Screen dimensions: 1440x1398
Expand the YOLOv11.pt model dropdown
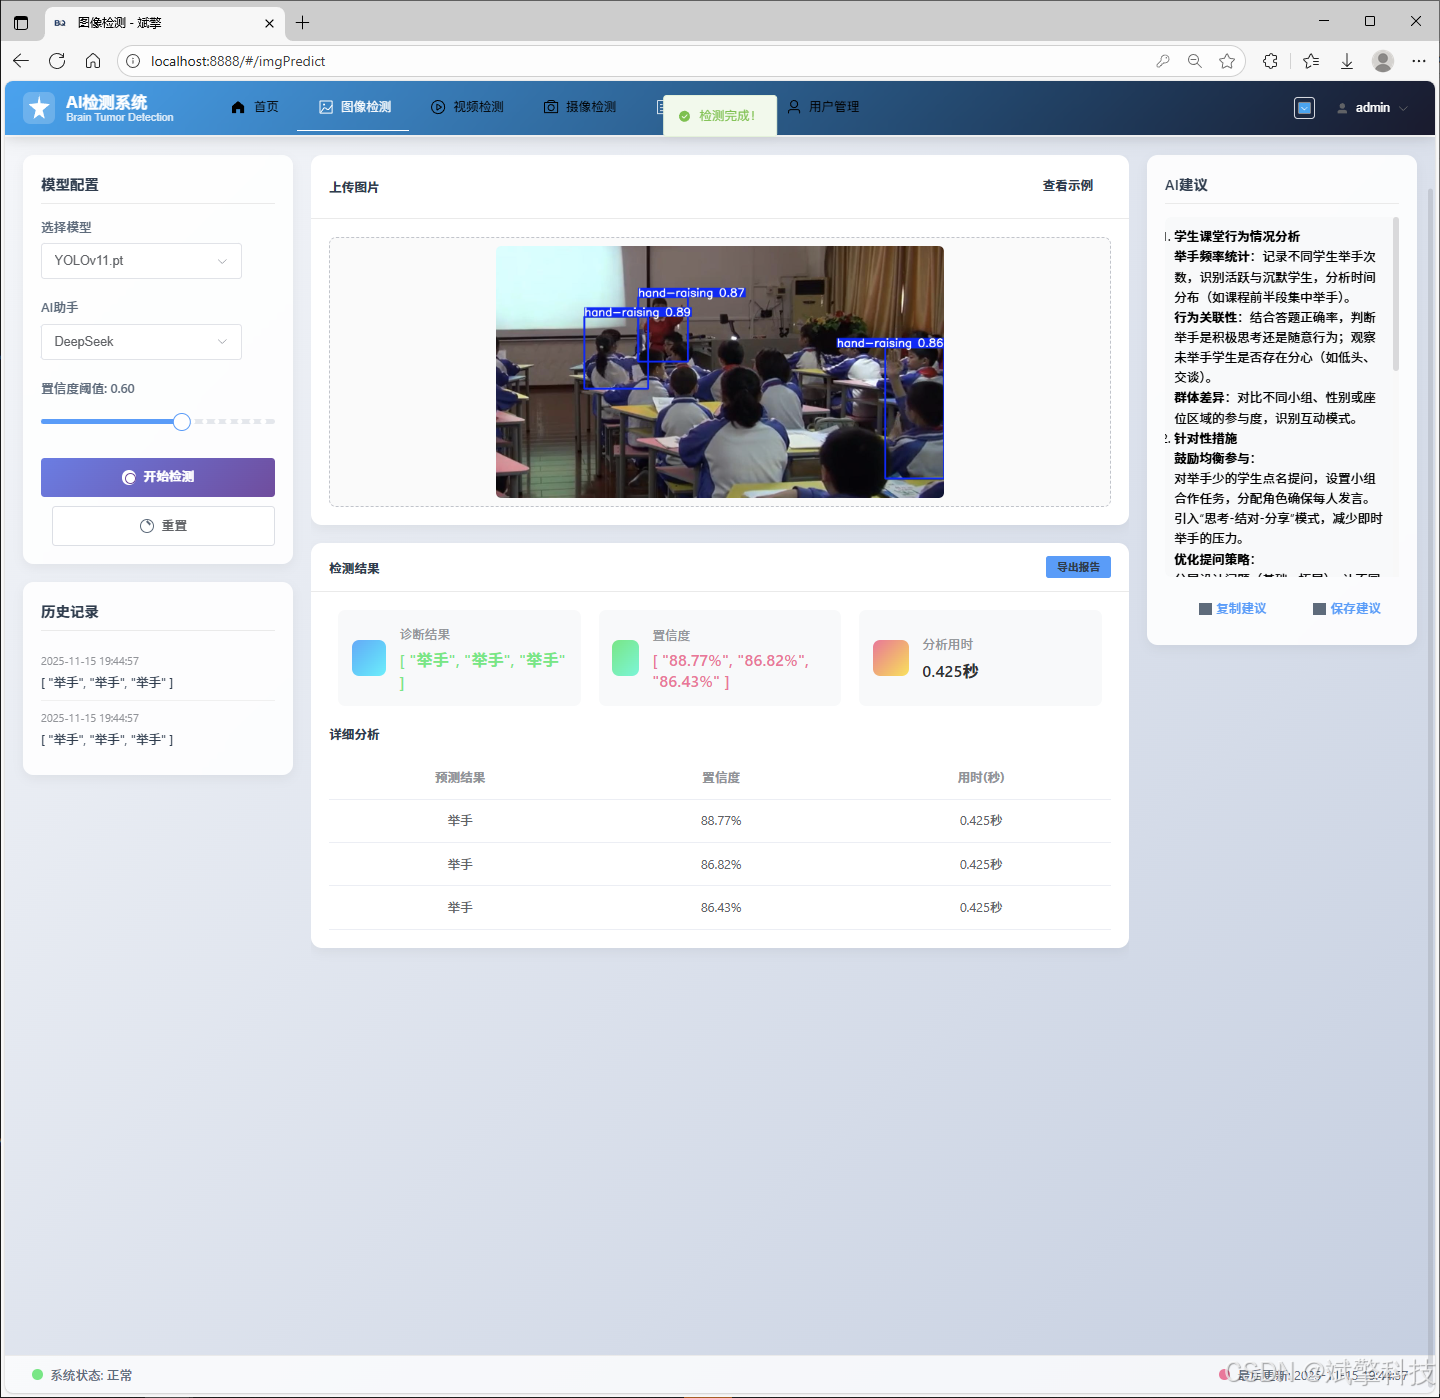[141, 261]
